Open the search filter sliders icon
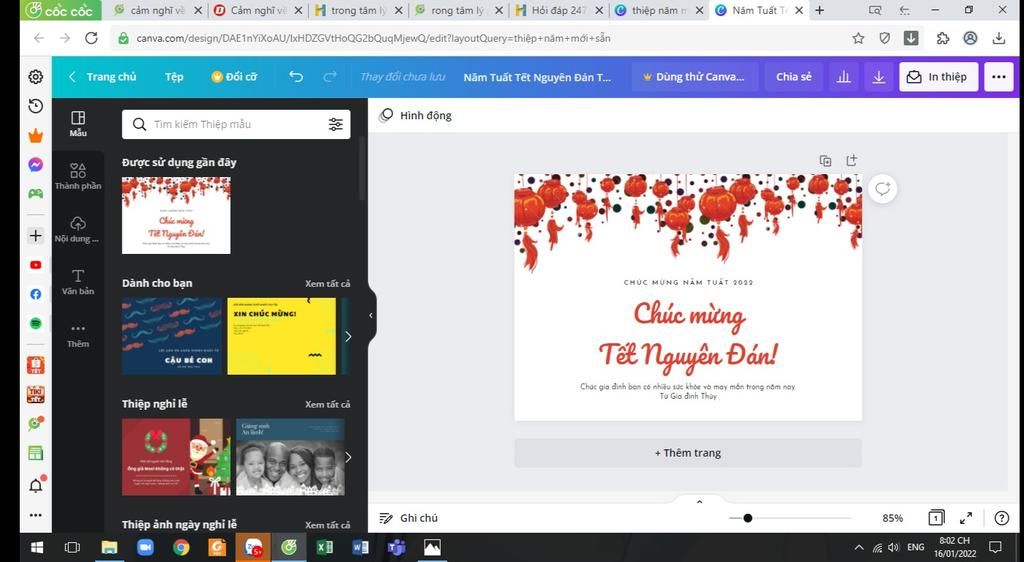 pos(336,124)
